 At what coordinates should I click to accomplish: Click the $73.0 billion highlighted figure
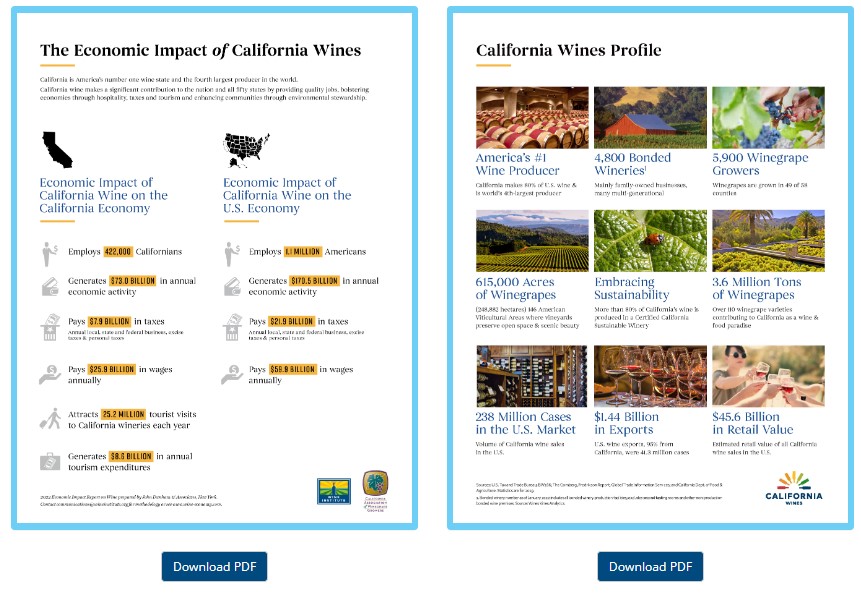134,282
